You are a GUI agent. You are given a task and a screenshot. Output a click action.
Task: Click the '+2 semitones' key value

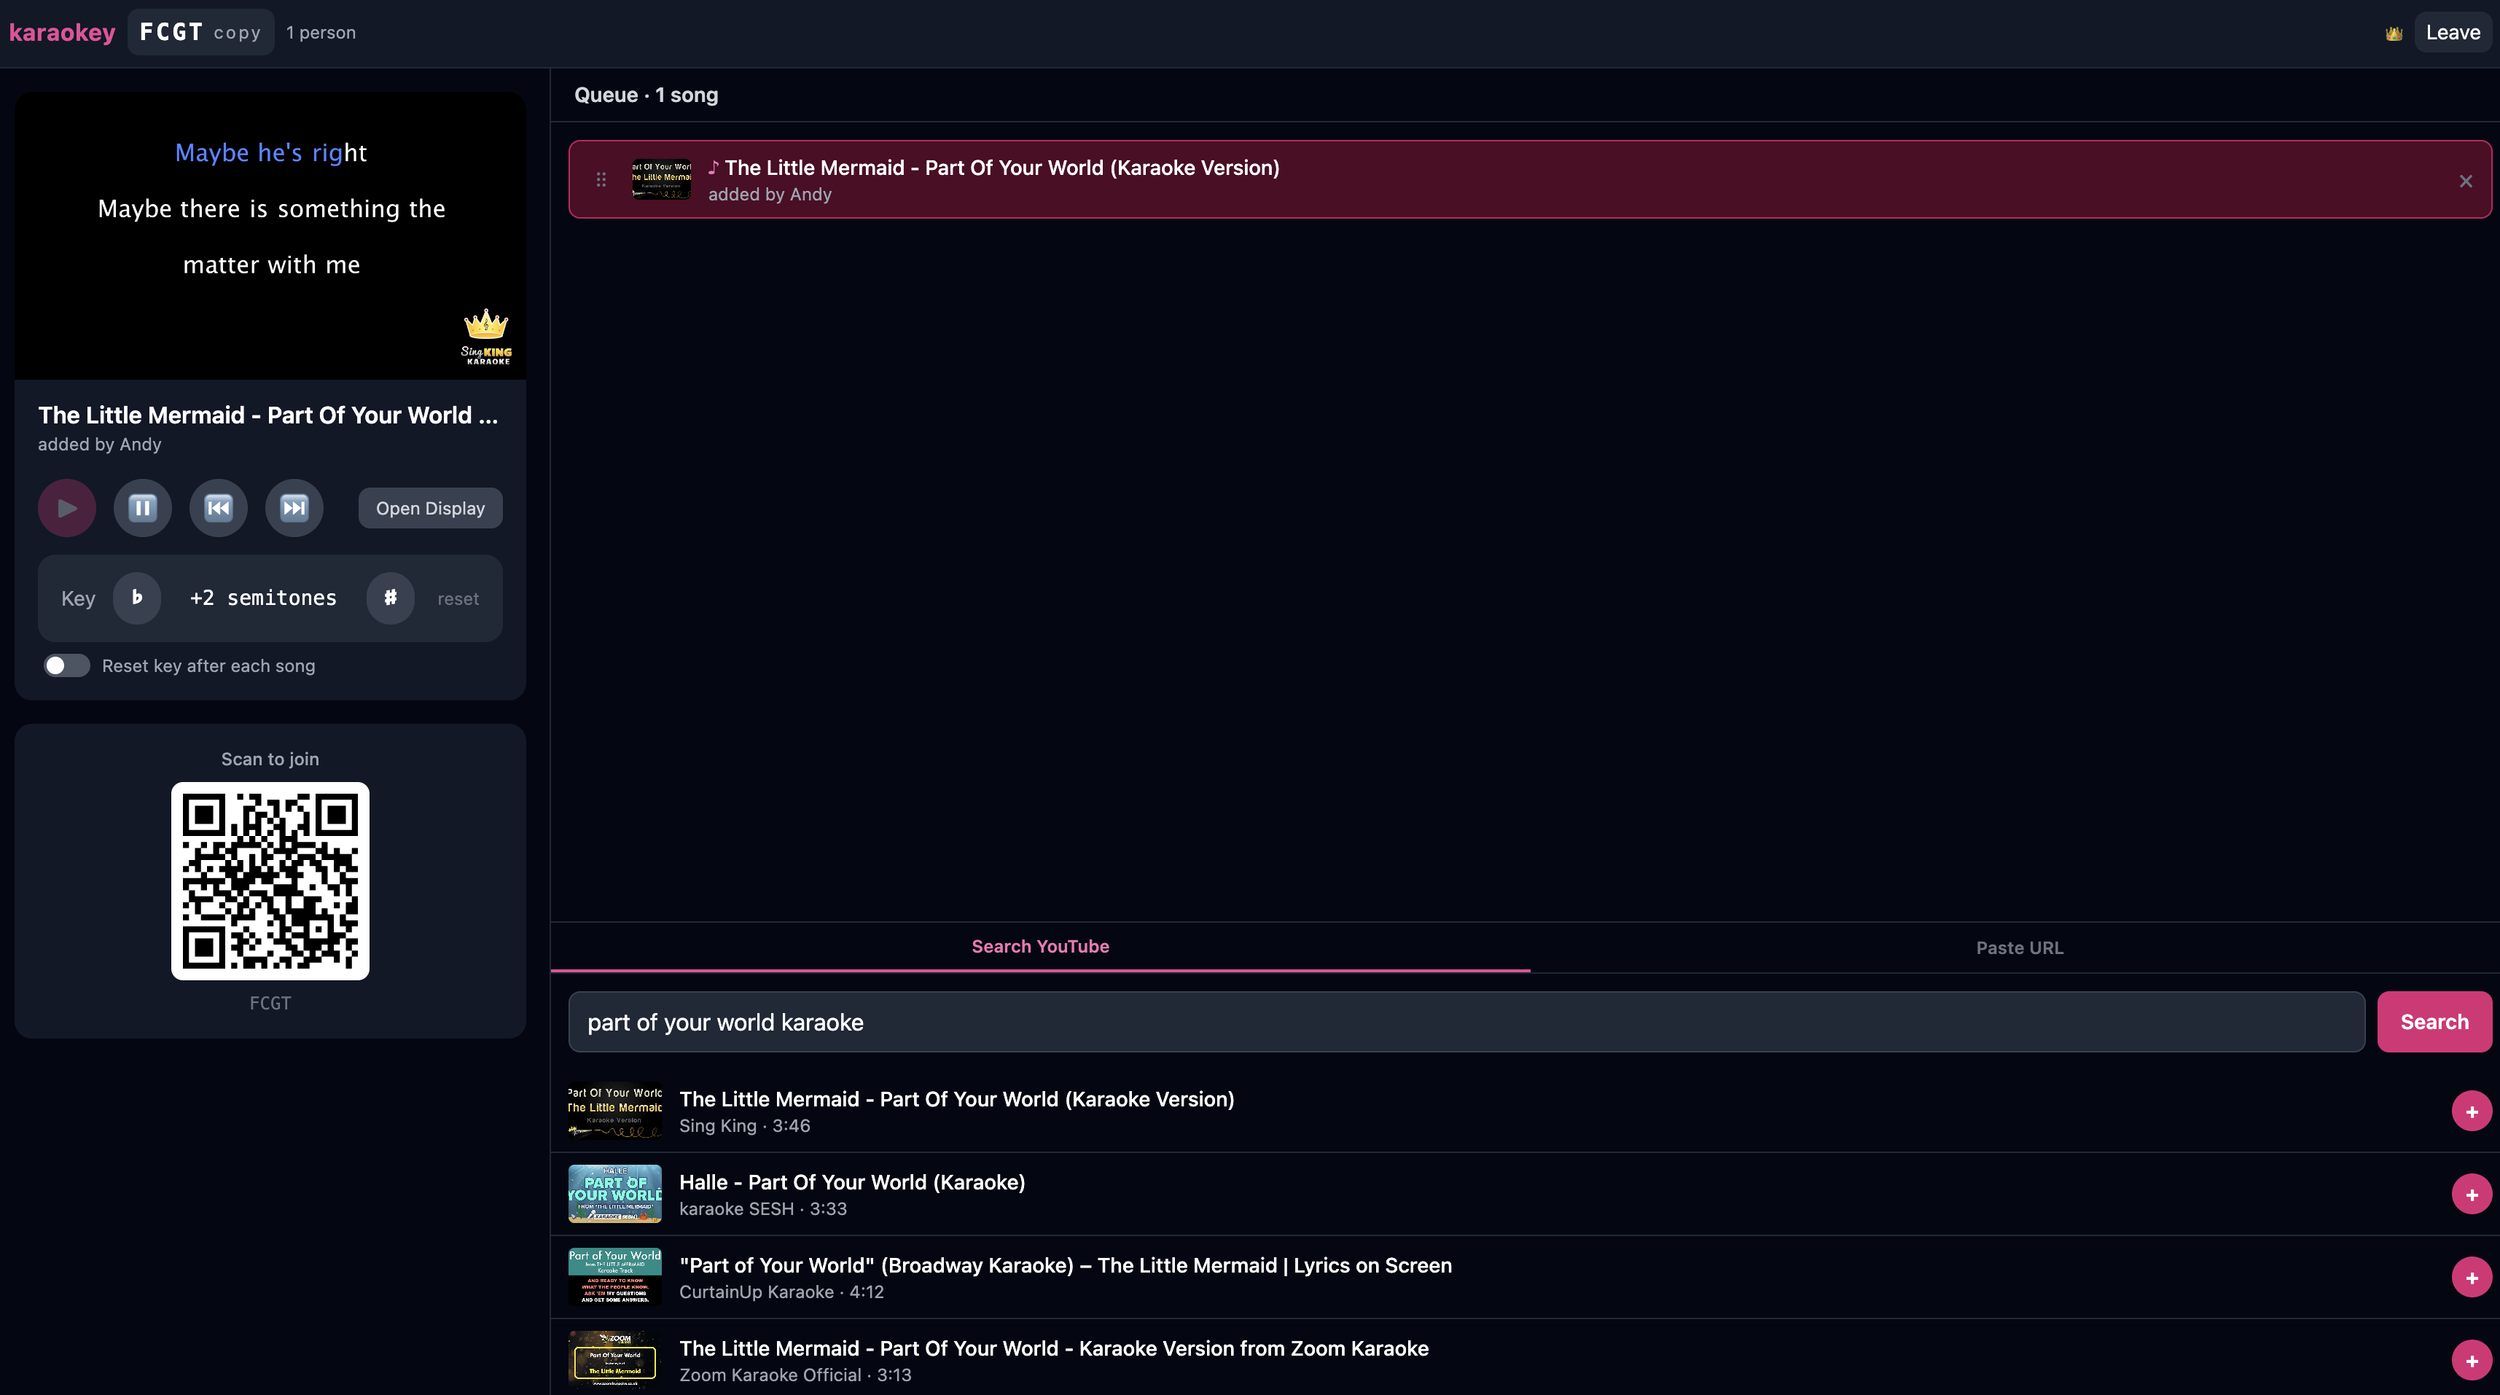(263, 598)
